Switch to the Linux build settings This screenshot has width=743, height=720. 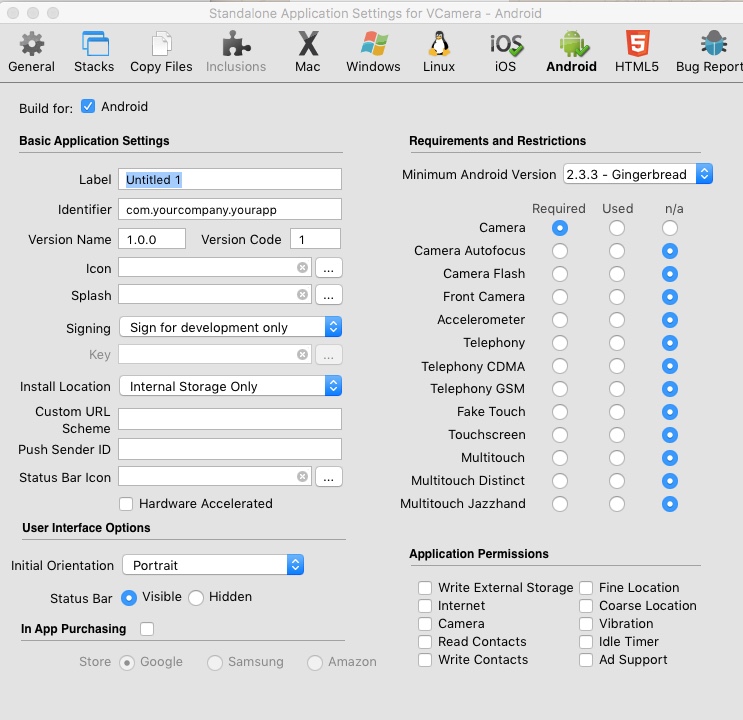pos(438,51)
